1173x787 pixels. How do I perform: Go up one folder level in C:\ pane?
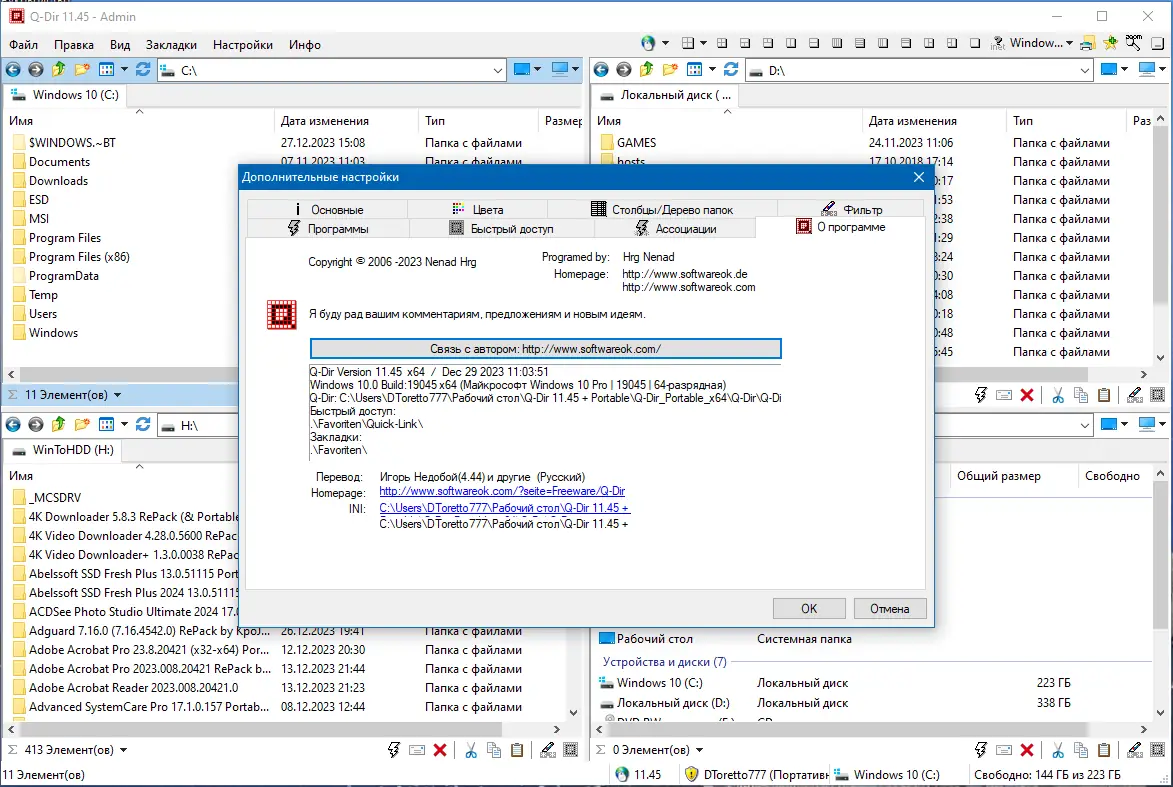(x=58, y=70)
